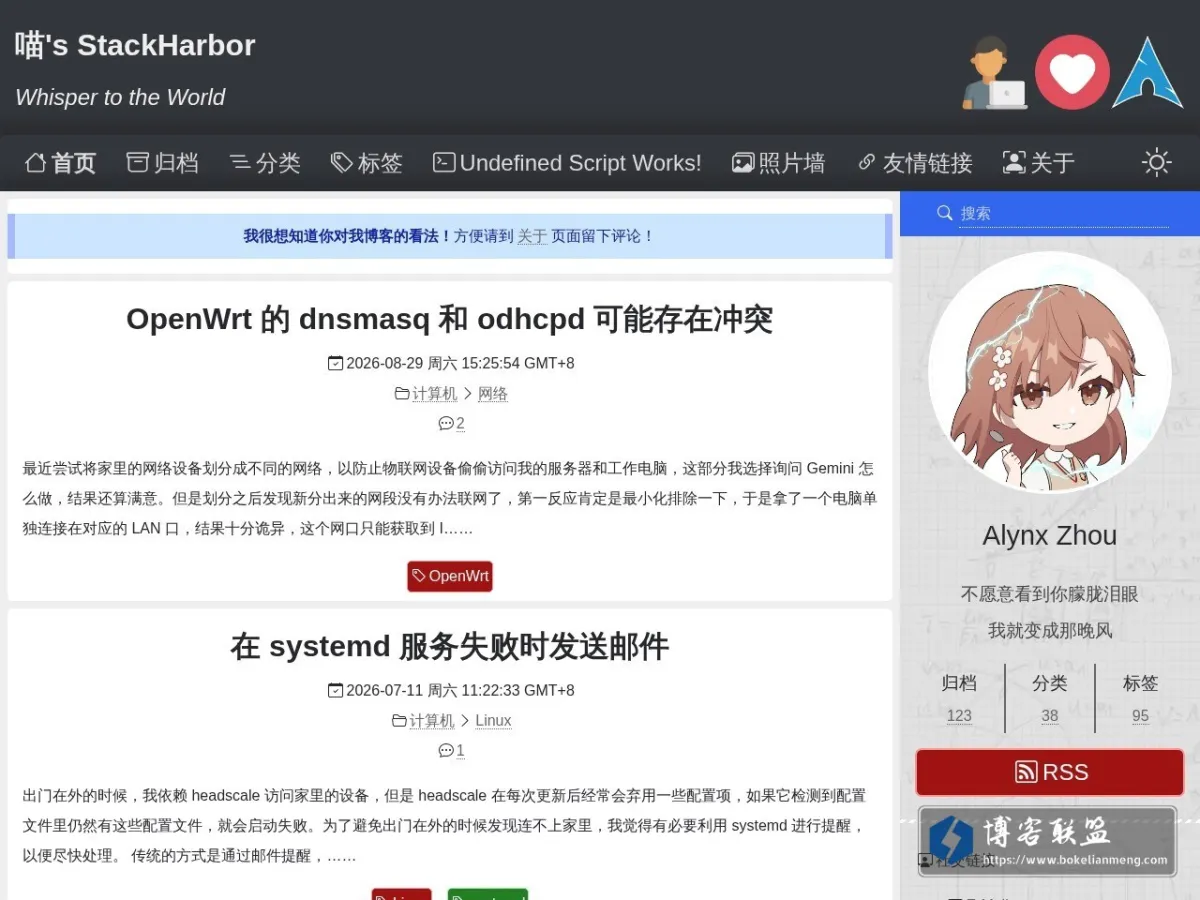The width and height of the screenshot is (1200, 900).
Task: Click the Alynx Zhou avatar image
Action: tap(1050, 372)
